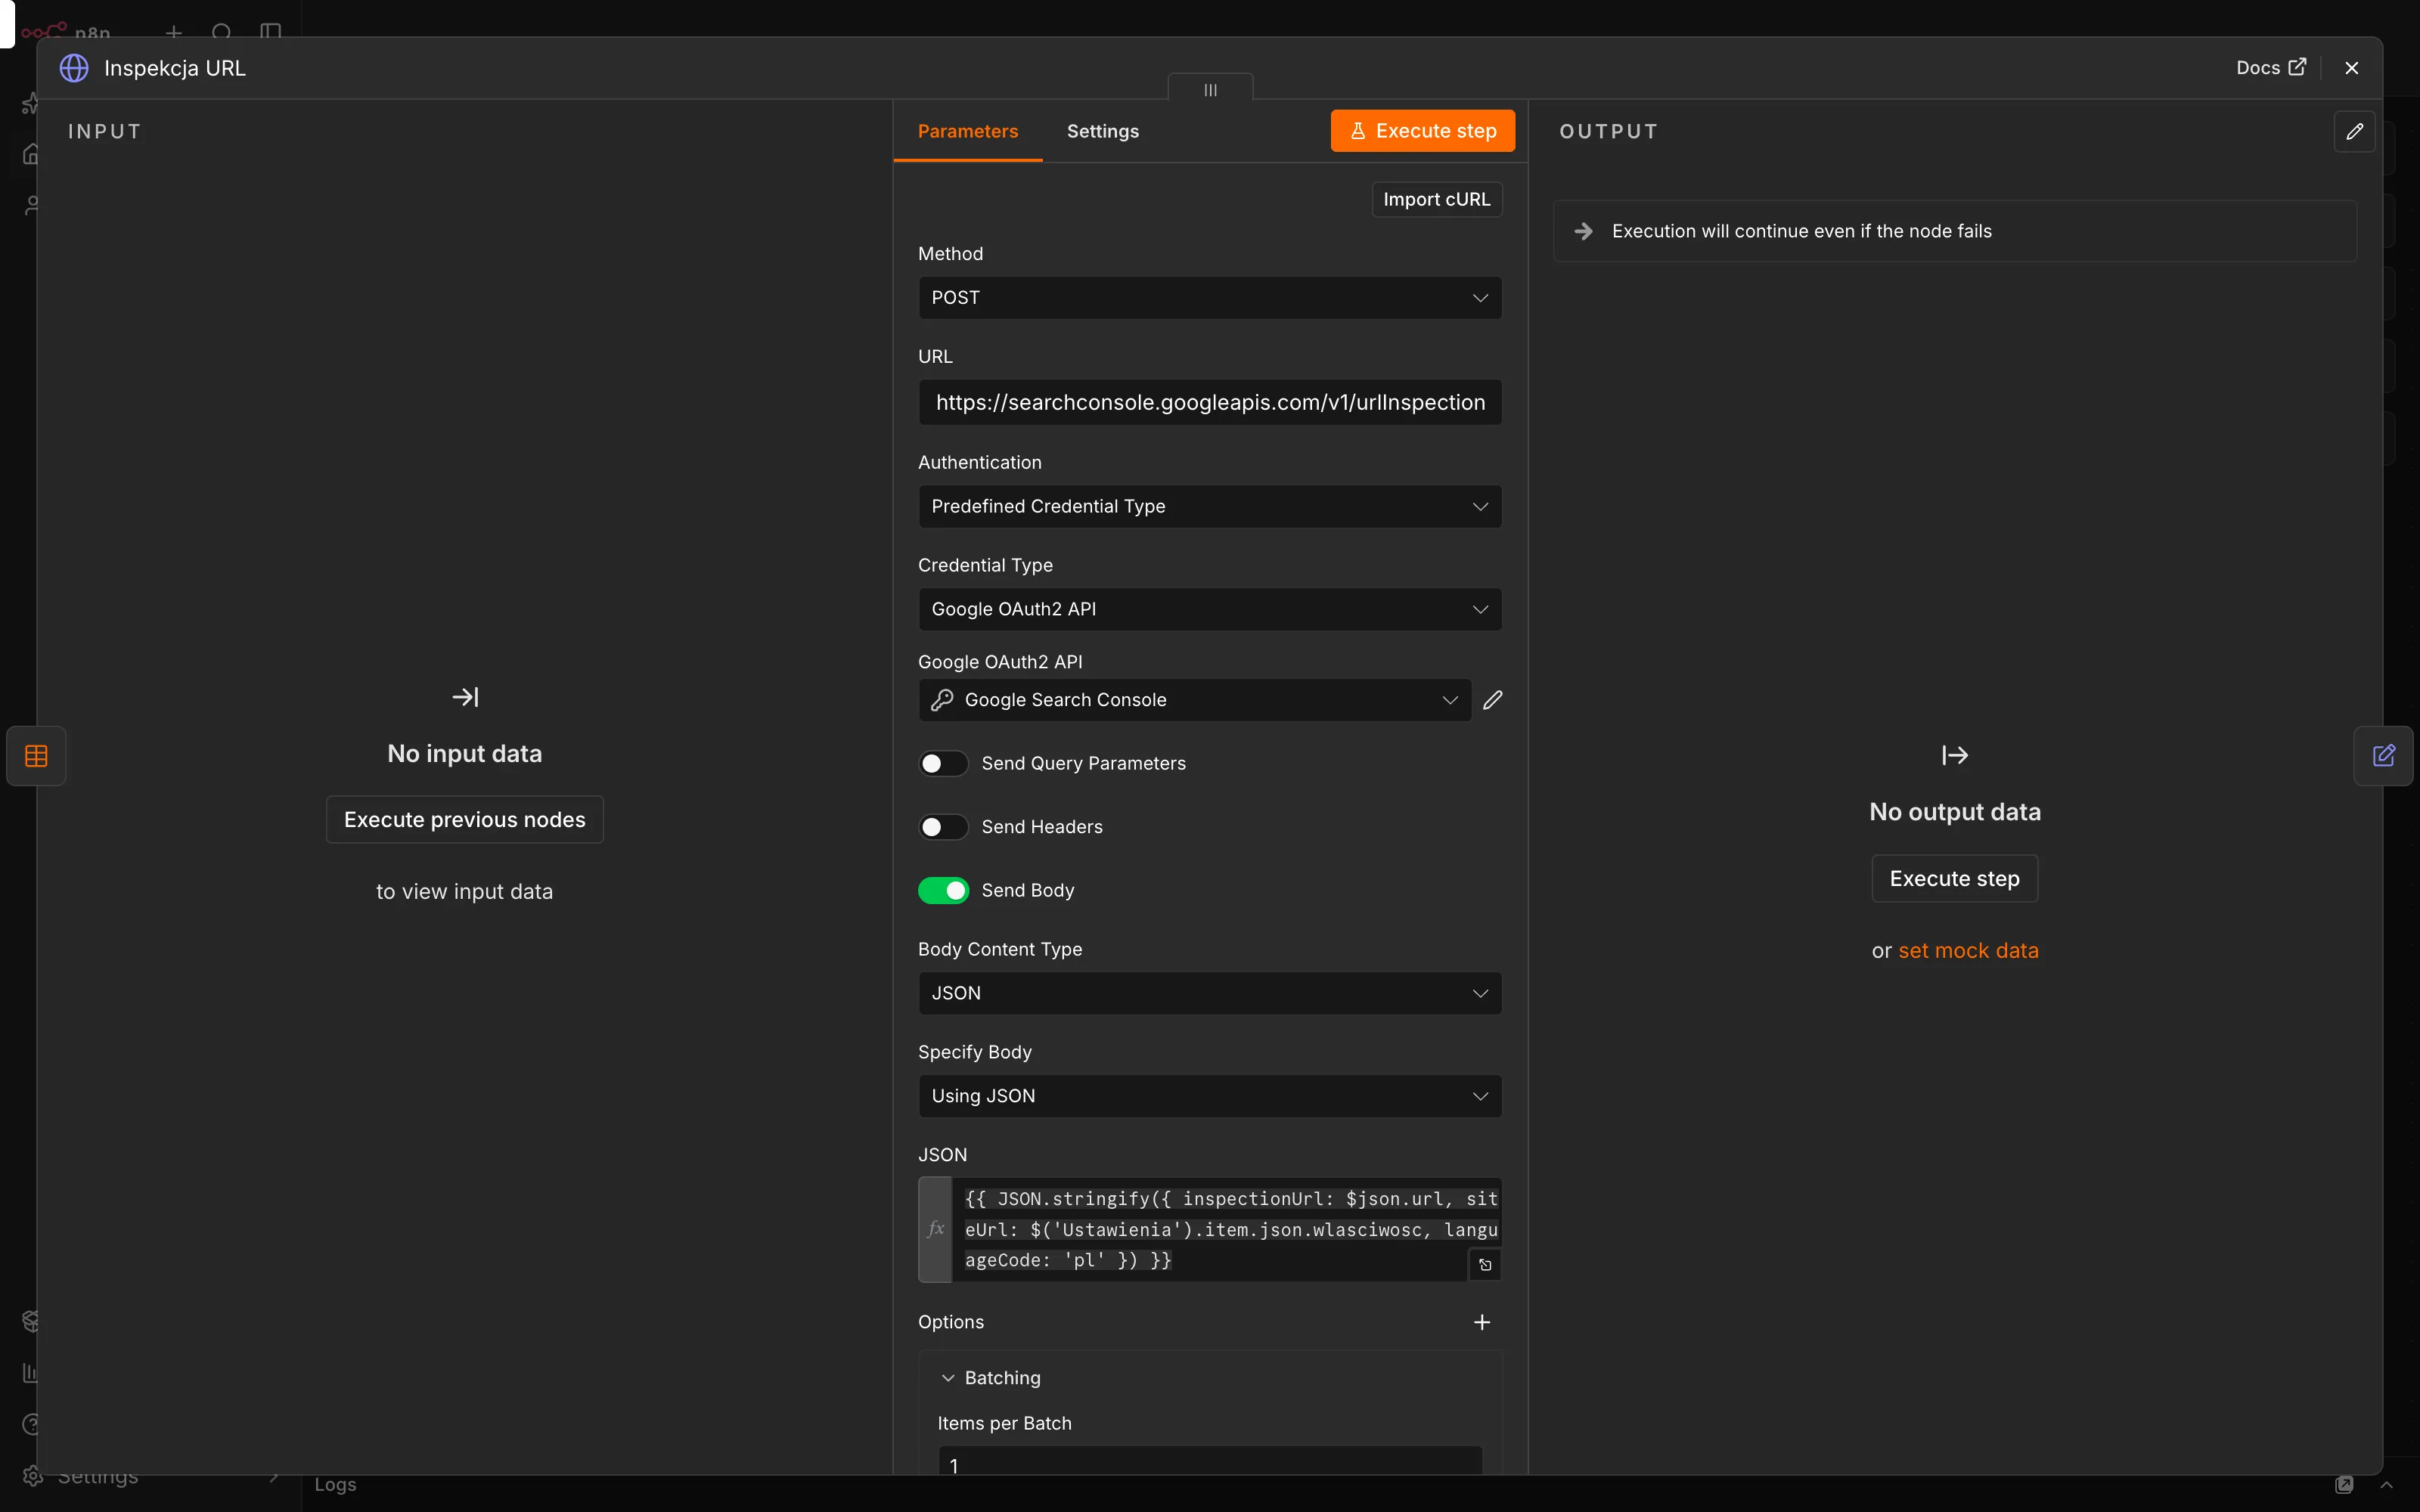Viewport: 2420px width, 1512px height.
Task: Enable the Send Headers switch
Action: coord(943,827)
